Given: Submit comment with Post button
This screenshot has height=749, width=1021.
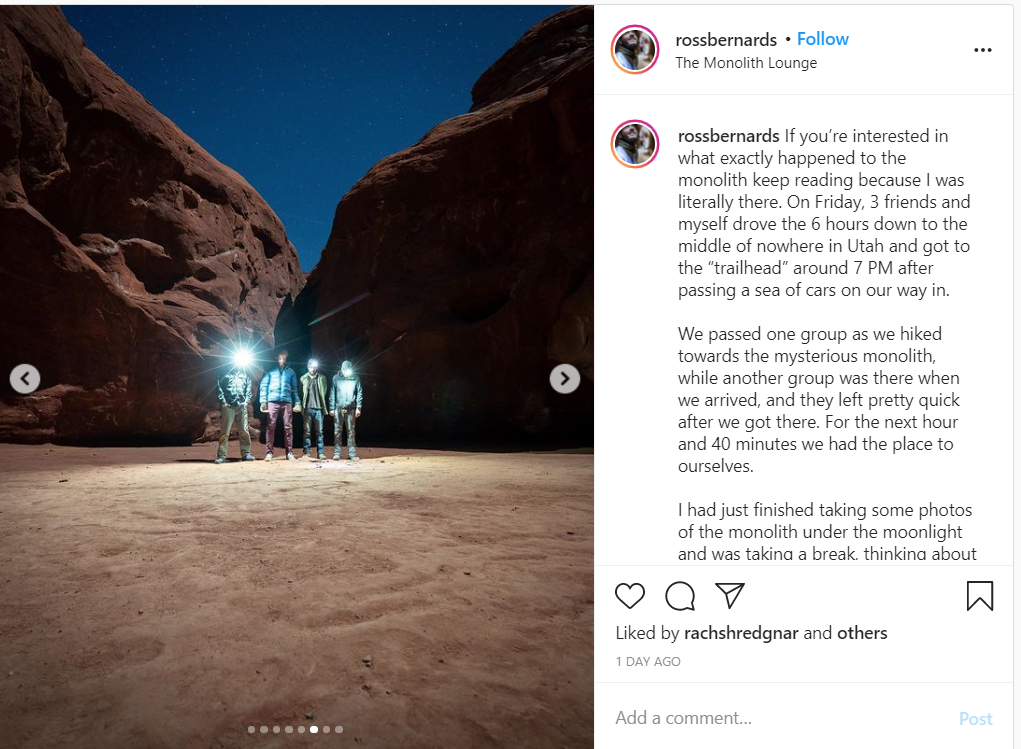Looking at the screenshot, I should [x=975, y=719].
